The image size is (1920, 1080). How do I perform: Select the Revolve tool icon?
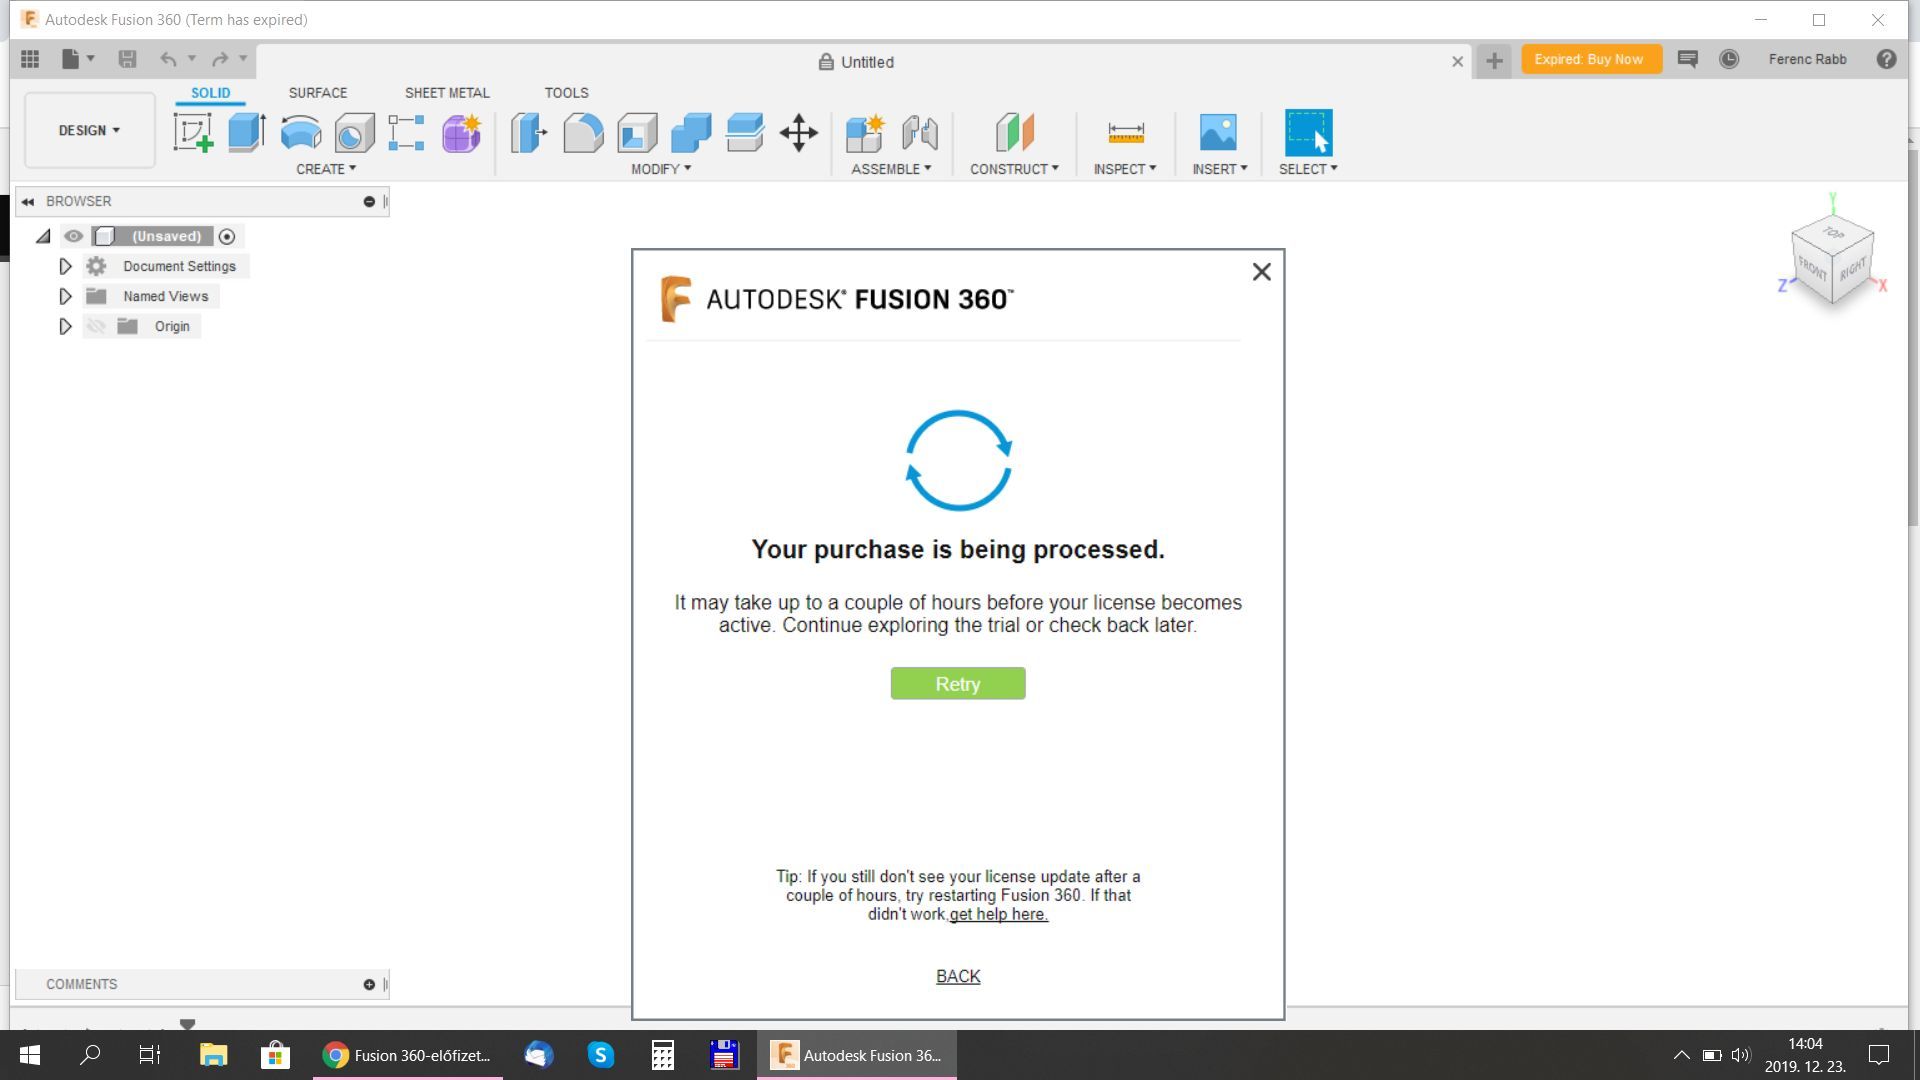pos(300,132)
